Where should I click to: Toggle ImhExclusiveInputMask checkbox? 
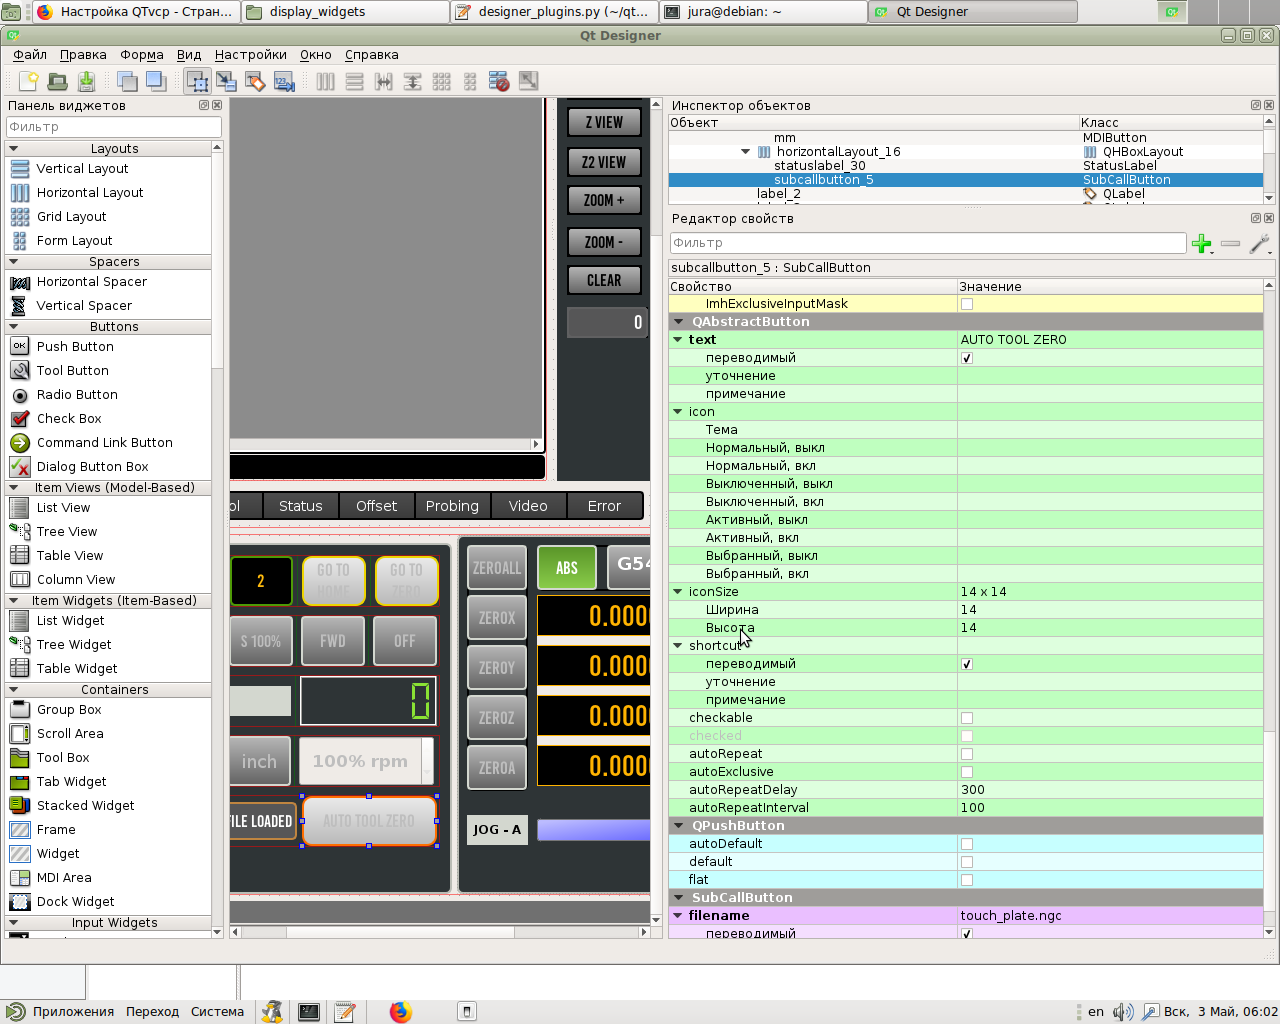(967, 304)
